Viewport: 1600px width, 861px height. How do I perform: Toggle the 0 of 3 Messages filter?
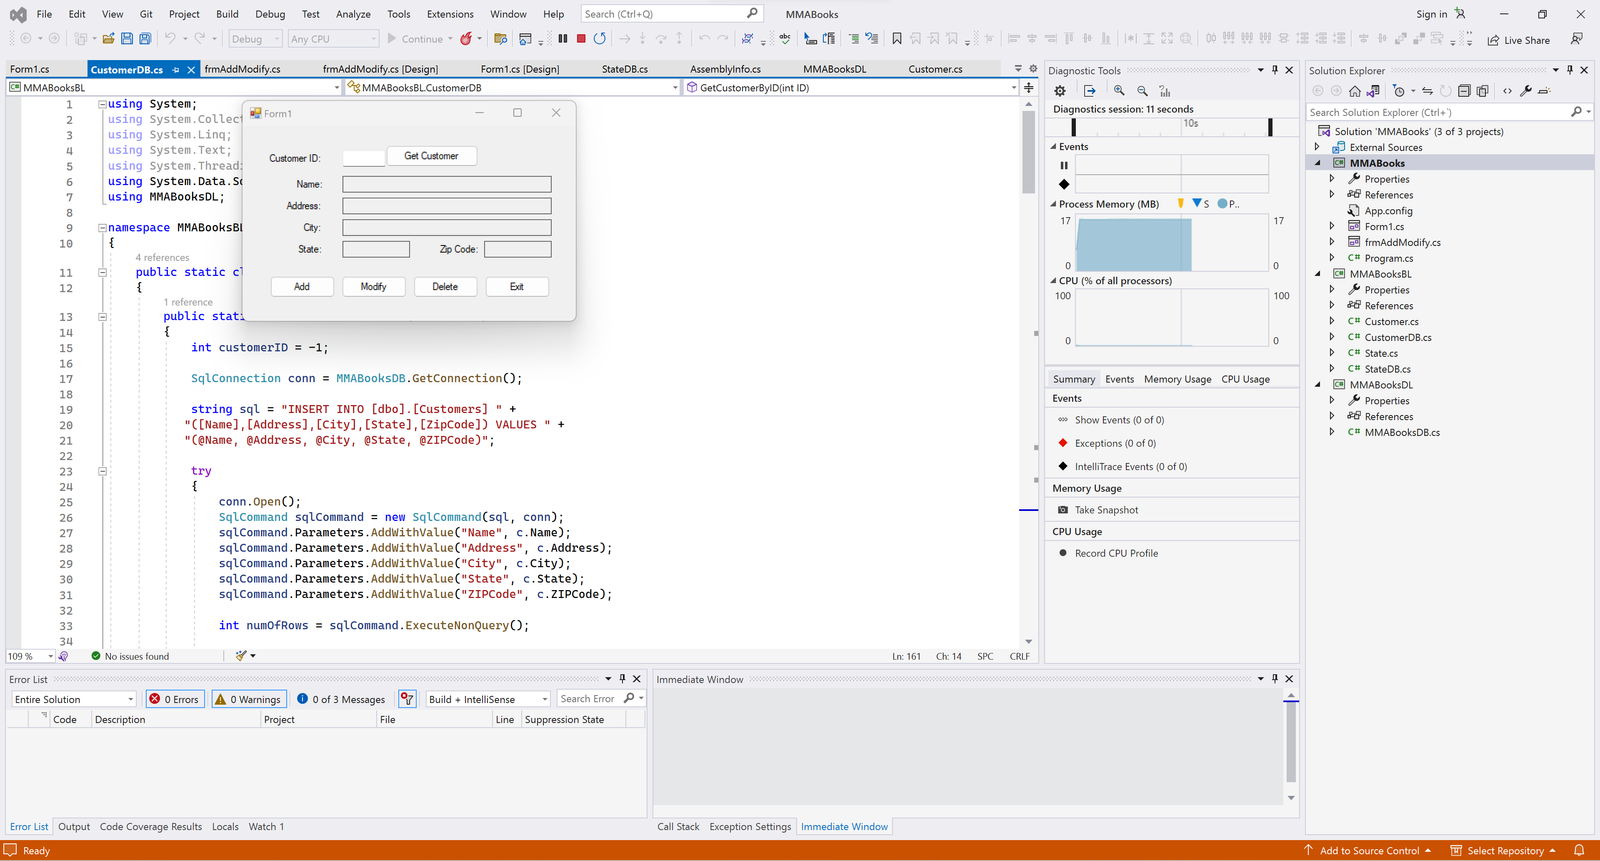341,699
